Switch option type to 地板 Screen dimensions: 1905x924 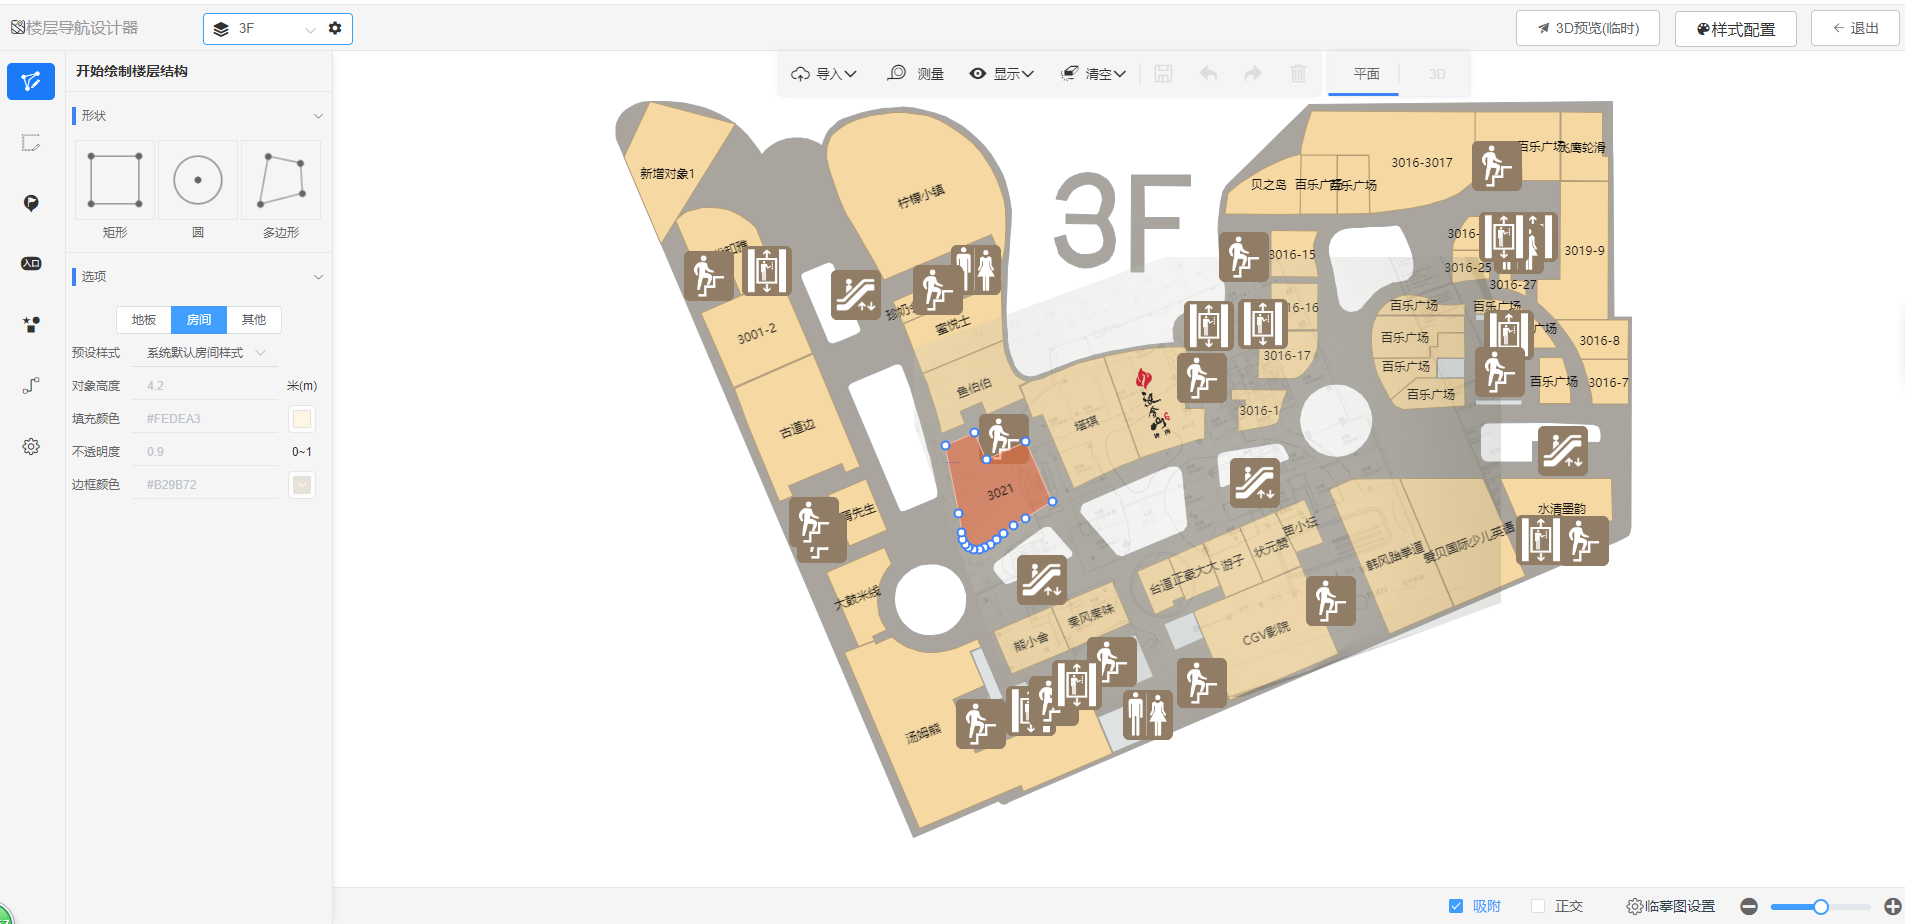coord(144,320)
